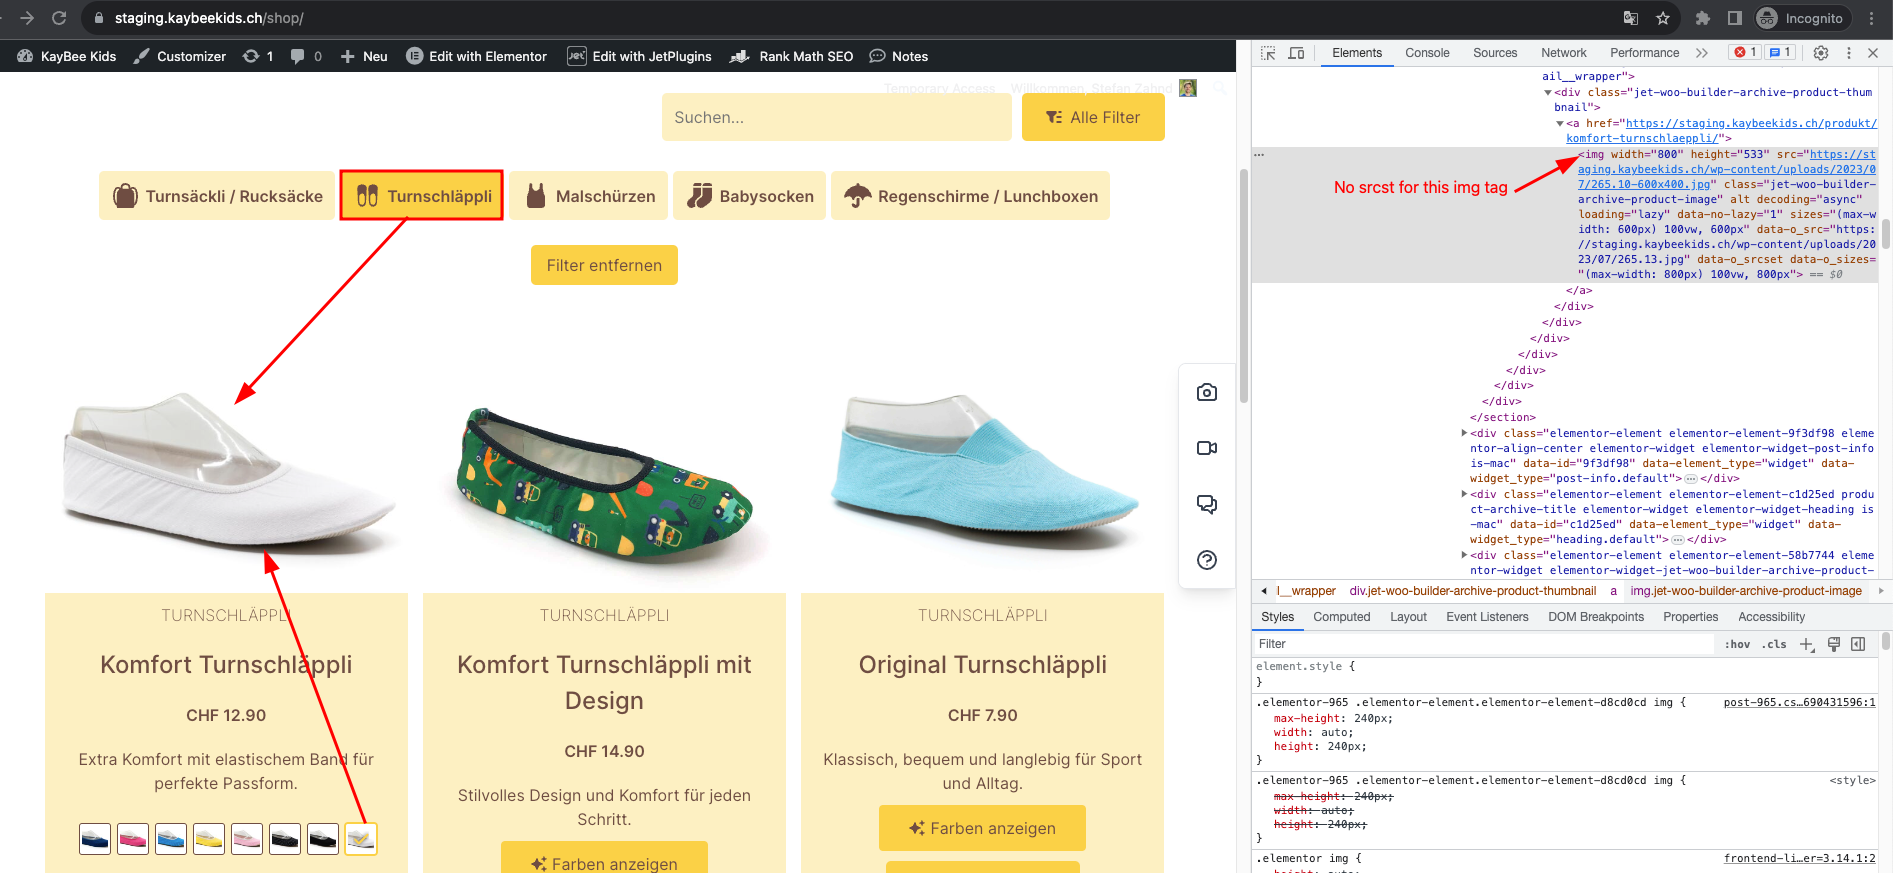Screen dimensions: 1893x873
Task: Select the Babysocken category filter
Action: pyautogui.click(x=749, y=196)
